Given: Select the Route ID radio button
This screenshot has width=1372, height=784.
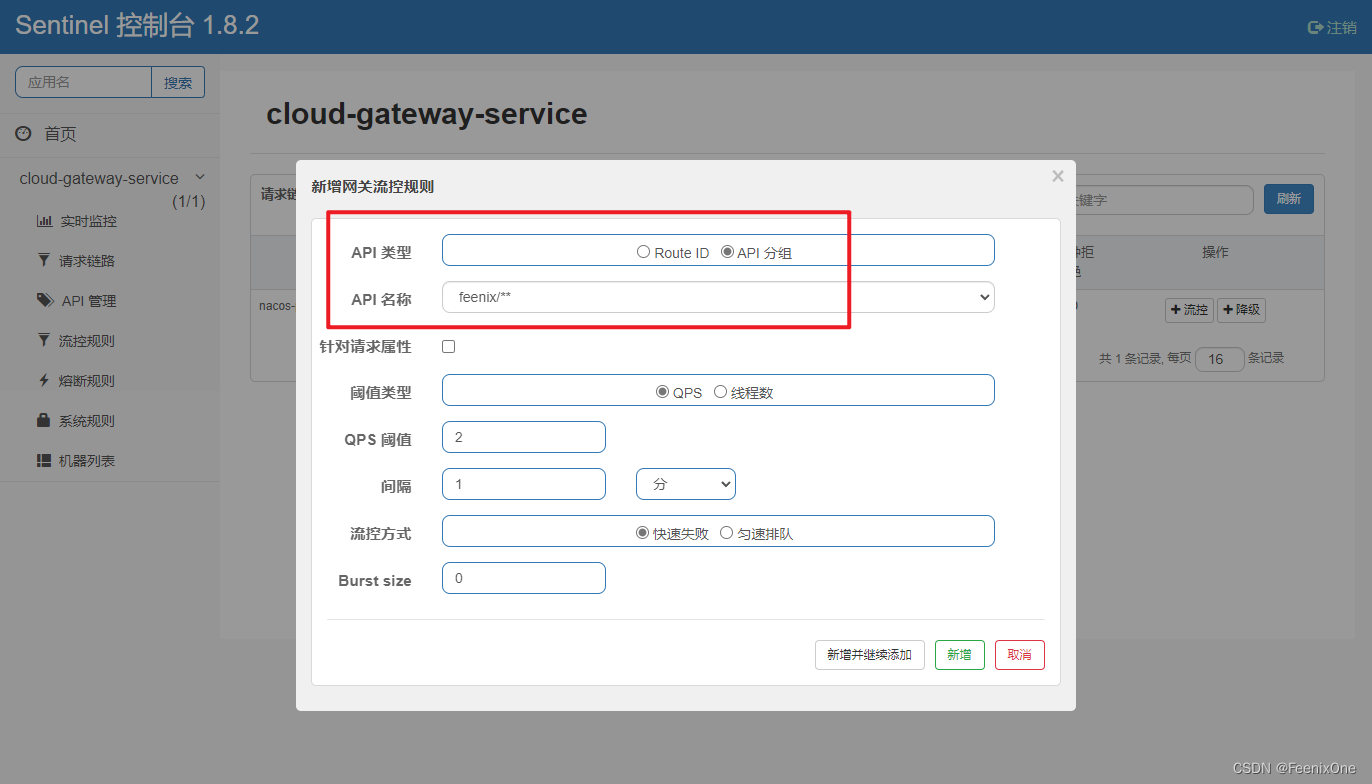Looking at the screenshot, I should [644, 252].
